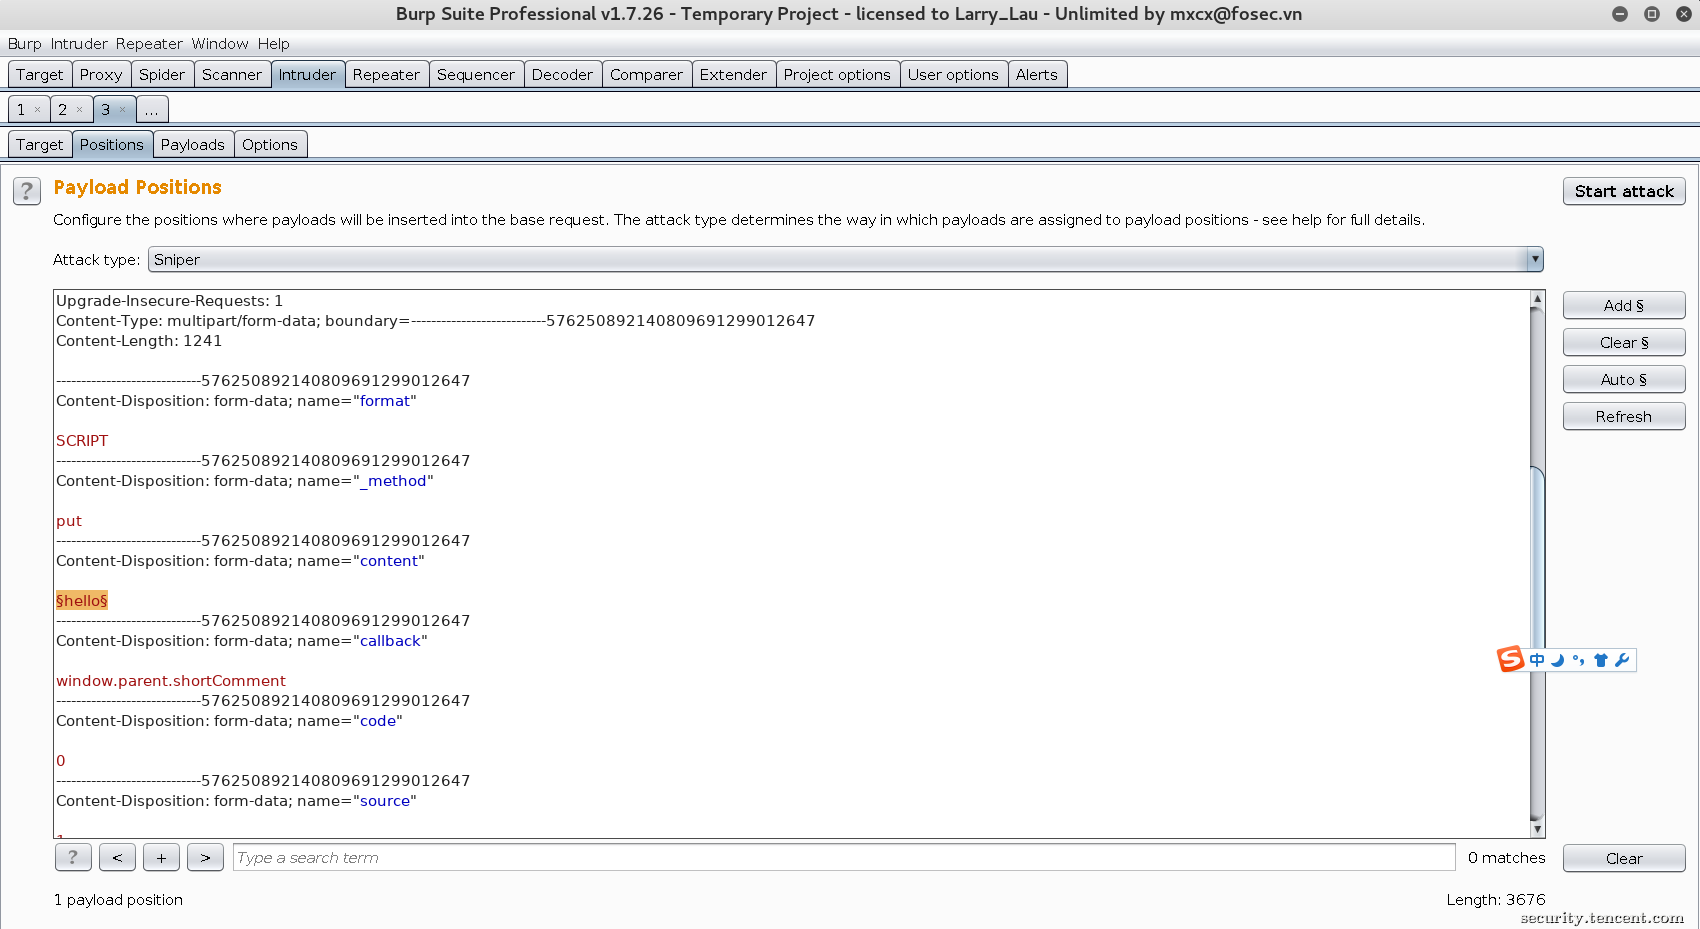Click the Clear § button
Viewport: 1700px width, 929px height.
point(1623,343)
